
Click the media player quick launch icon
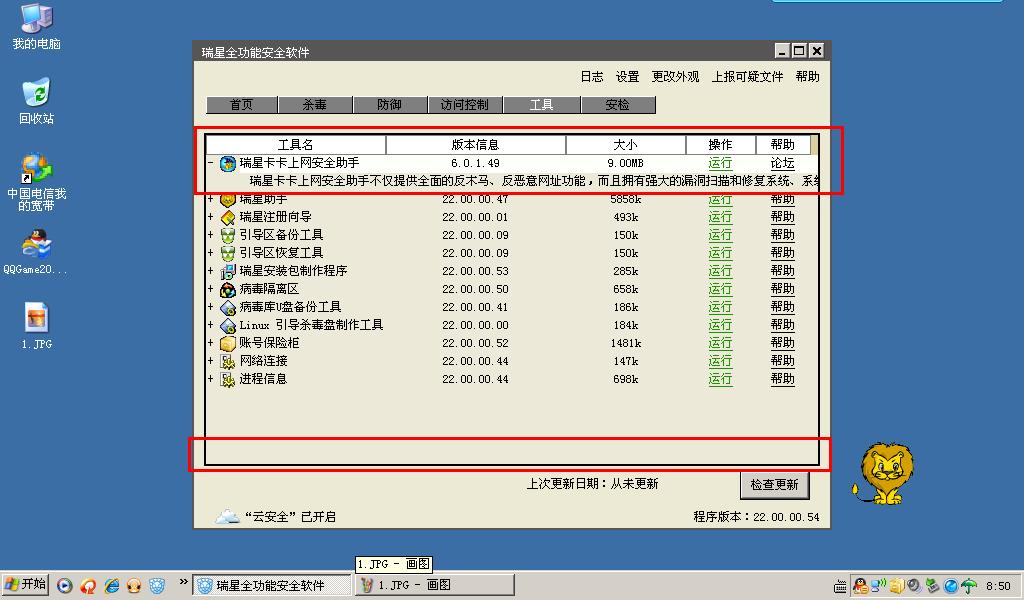64,586
